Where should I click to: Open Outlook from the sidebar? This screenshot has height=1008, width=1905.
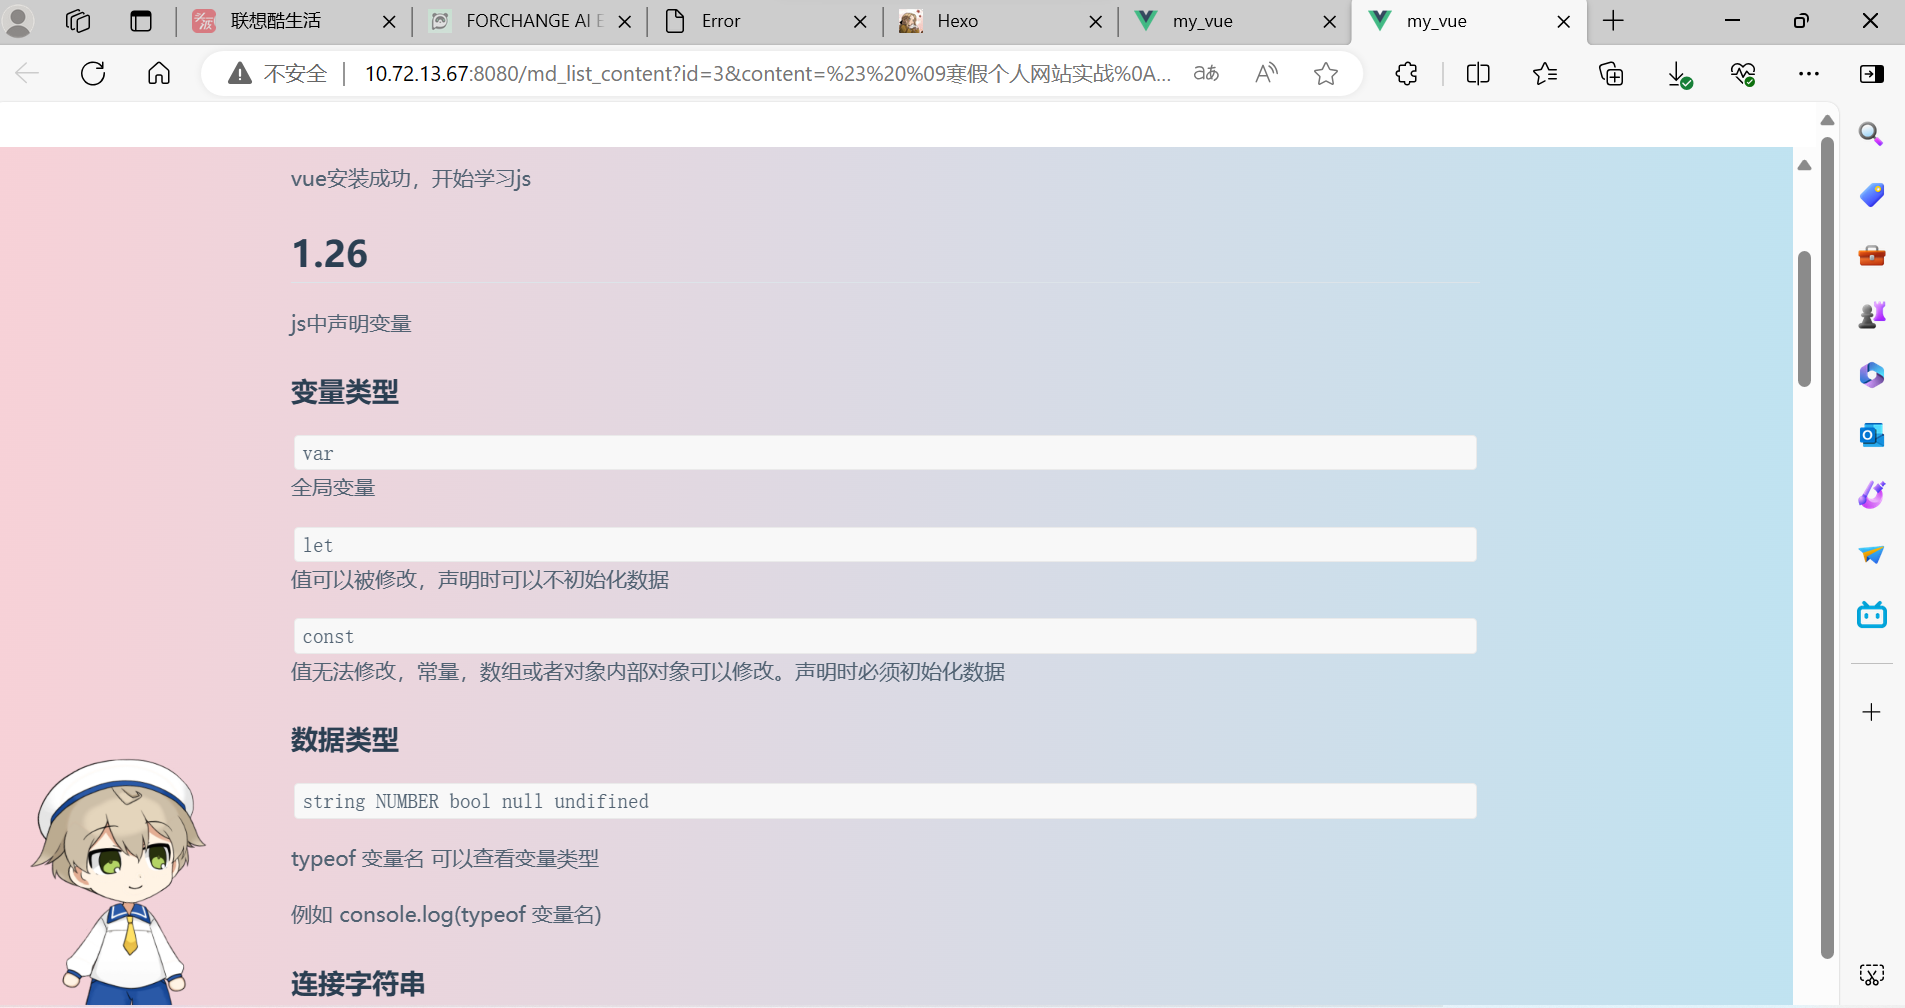[1871, 435]
